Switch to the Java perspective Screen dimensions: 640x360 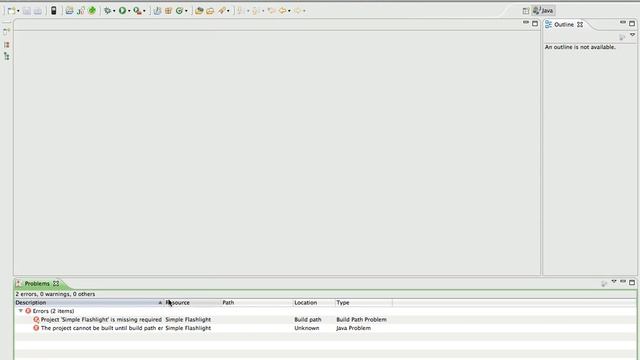pyautogui.click(x=543, y=11)
